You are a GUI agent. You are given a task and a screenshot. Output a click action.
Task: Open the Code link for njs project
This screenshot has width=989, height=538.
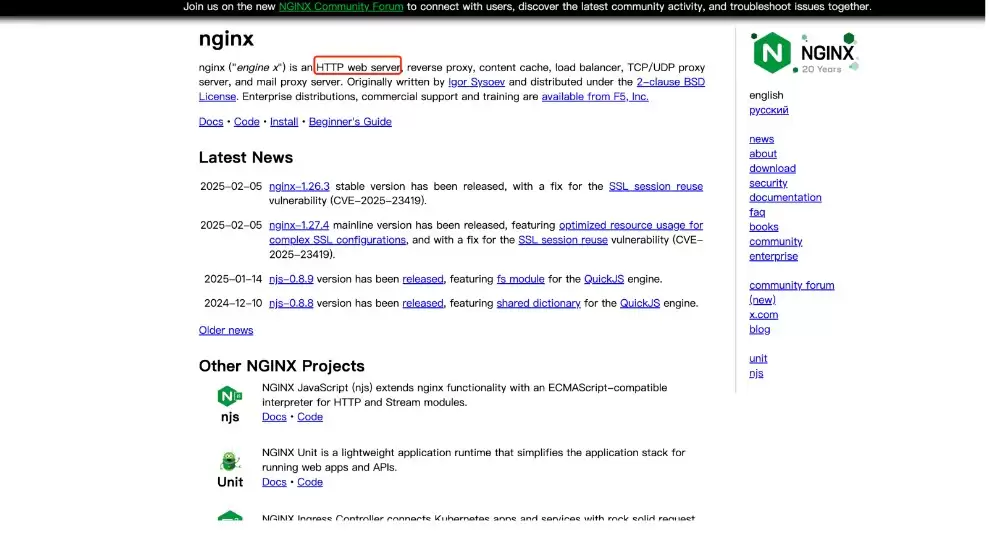(x=310, y=417)
